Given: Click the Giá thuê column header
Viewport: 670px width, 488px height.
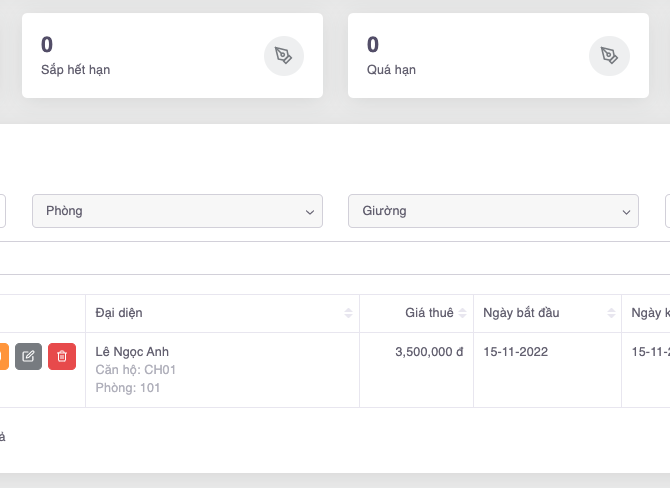Looking at the screenshot, I should click(428, 313).
